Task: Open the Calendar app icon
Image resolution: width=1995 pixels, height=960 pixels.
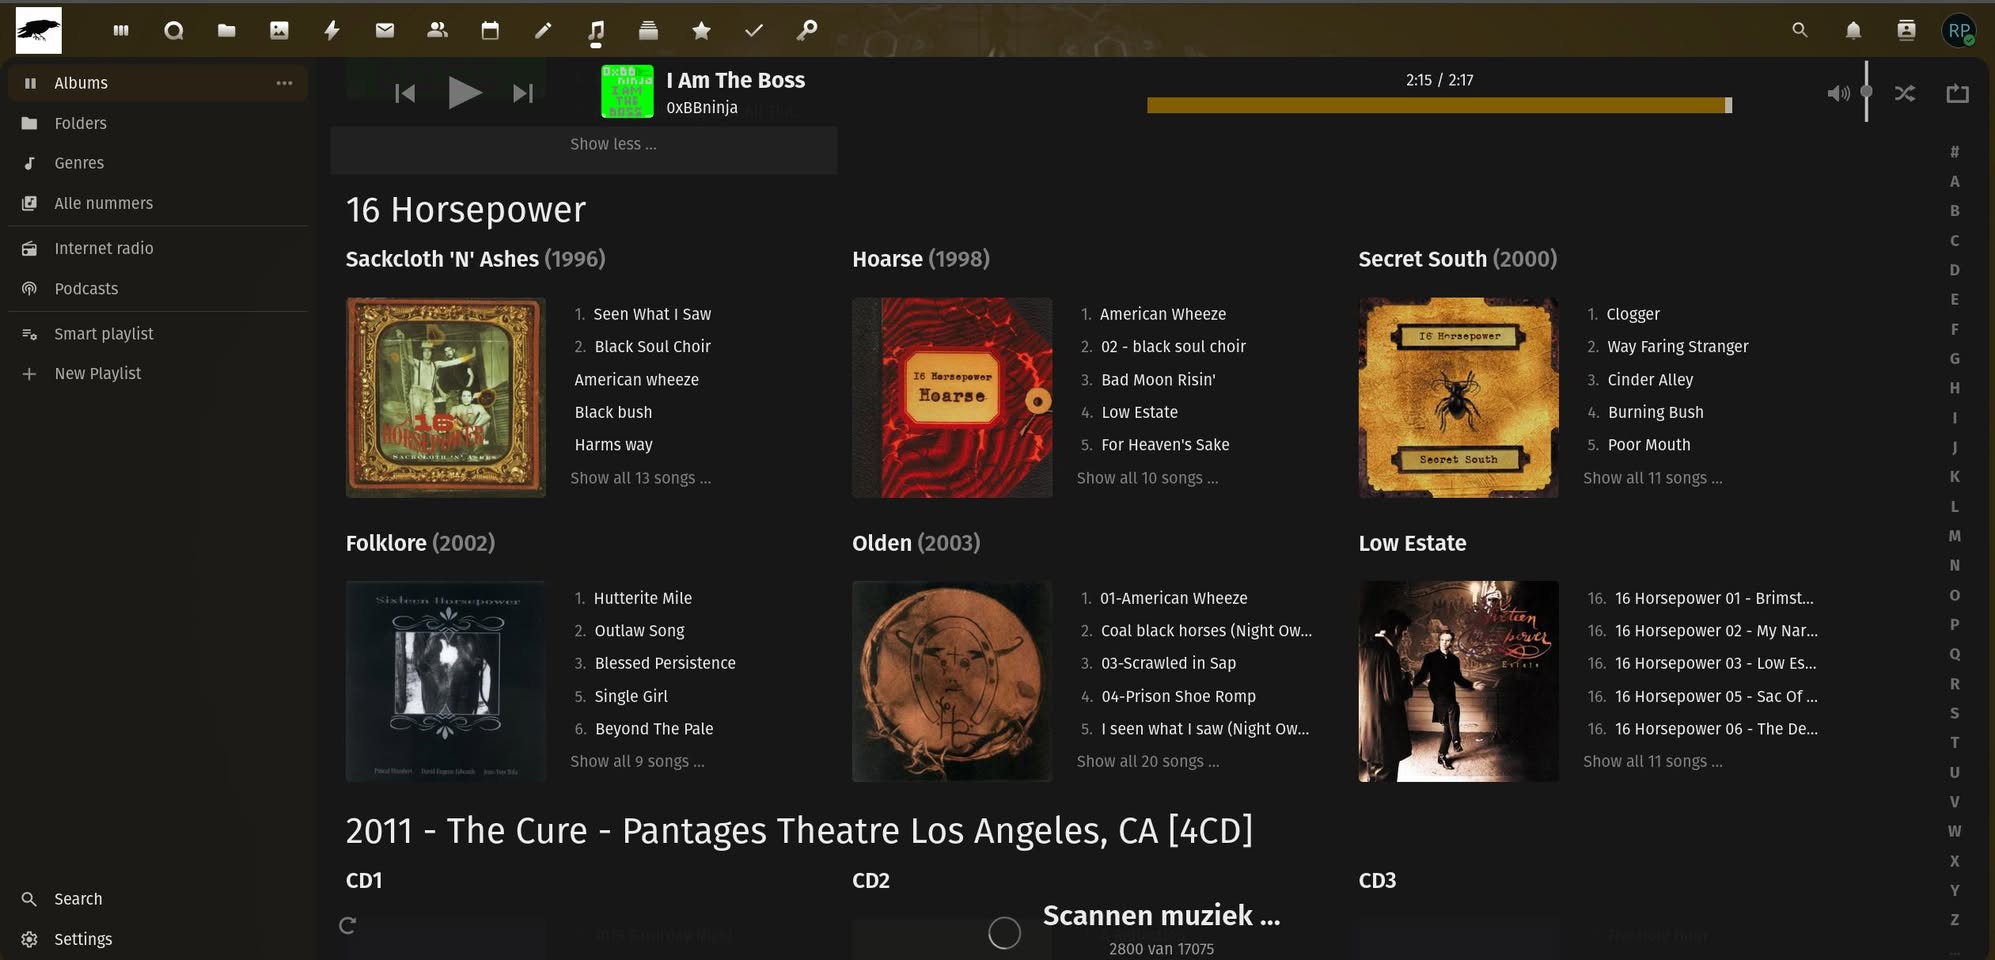Action: coord(490,31)
